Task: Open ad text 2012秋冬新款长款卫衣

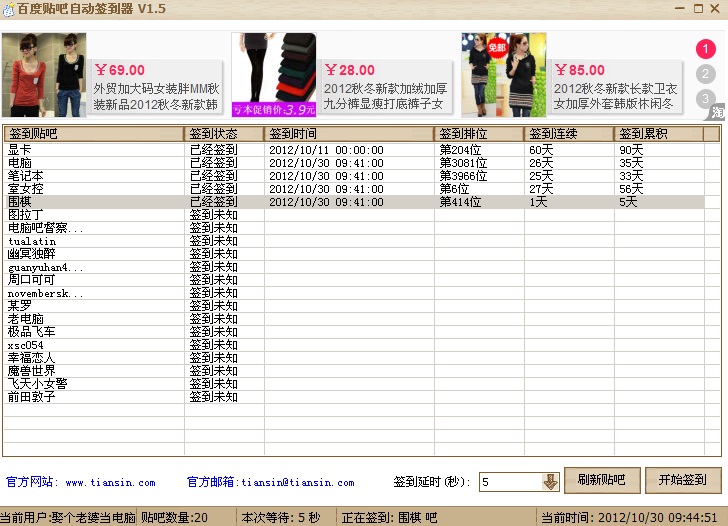Action: tap(616, 89)
